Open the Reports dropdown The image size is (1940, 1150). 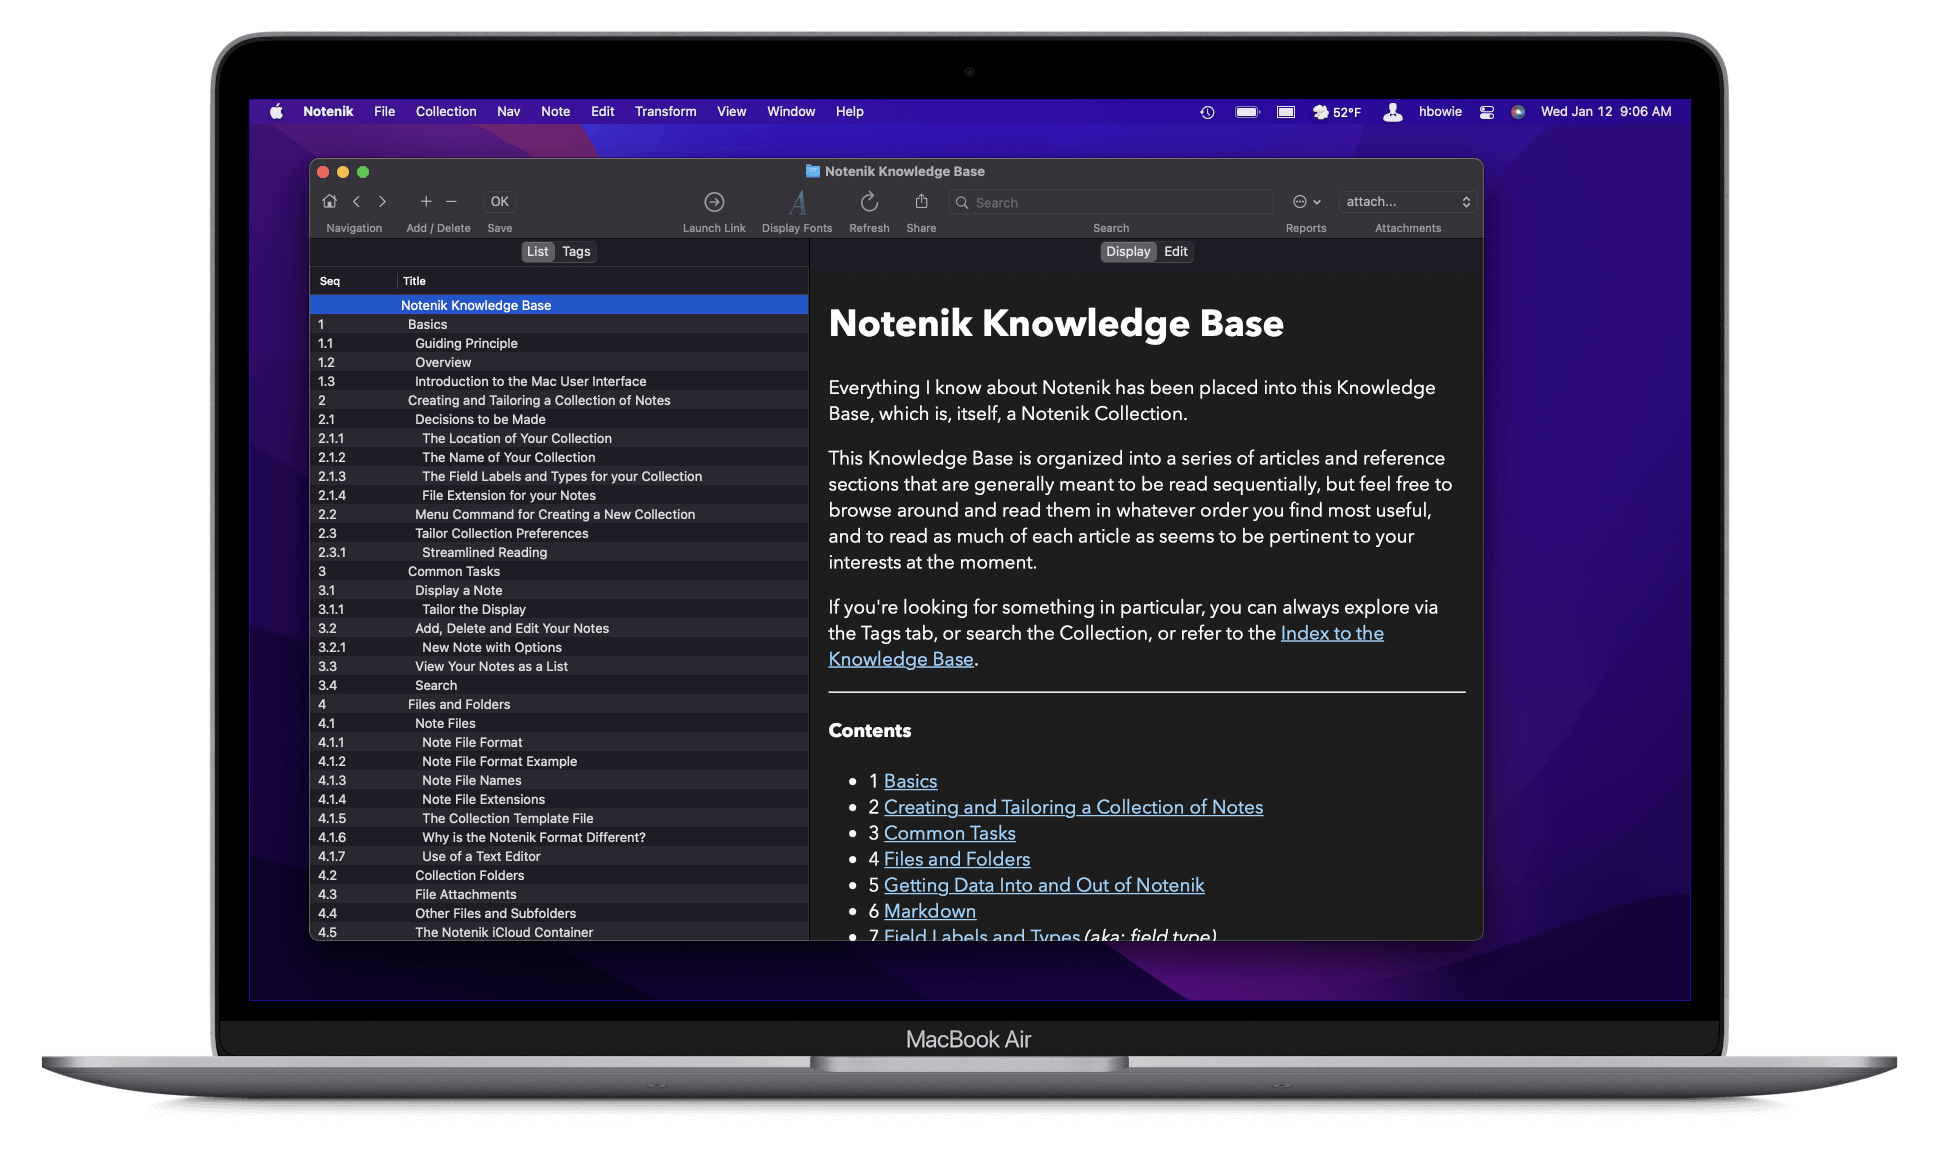(1306, 201)
